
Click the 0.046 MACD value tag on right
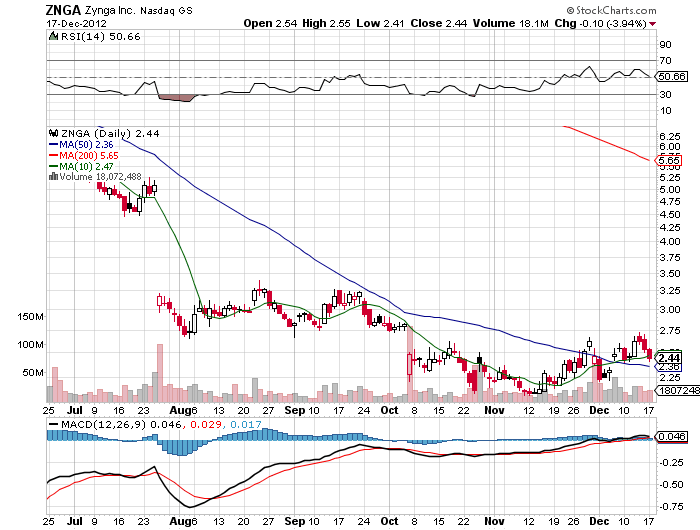point(671,436)
